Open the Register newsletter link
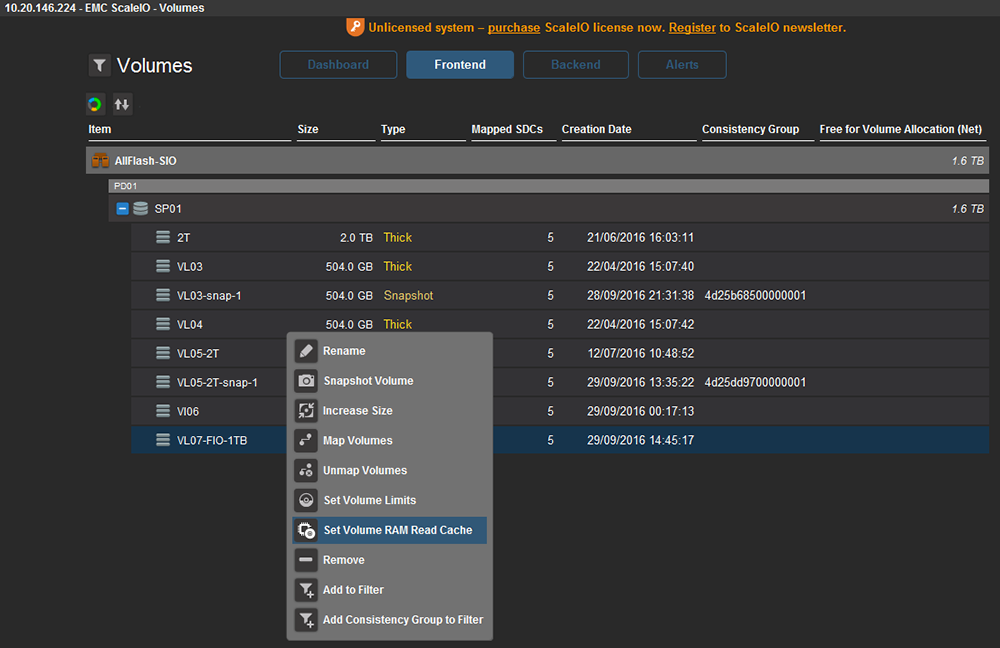The width and height of the screenshot is (1000, 648). 692,27
